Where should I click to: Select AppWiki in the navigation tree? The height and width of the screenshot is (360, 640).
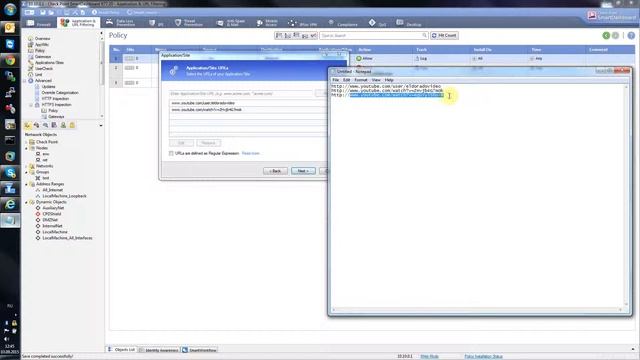[39, 44]
